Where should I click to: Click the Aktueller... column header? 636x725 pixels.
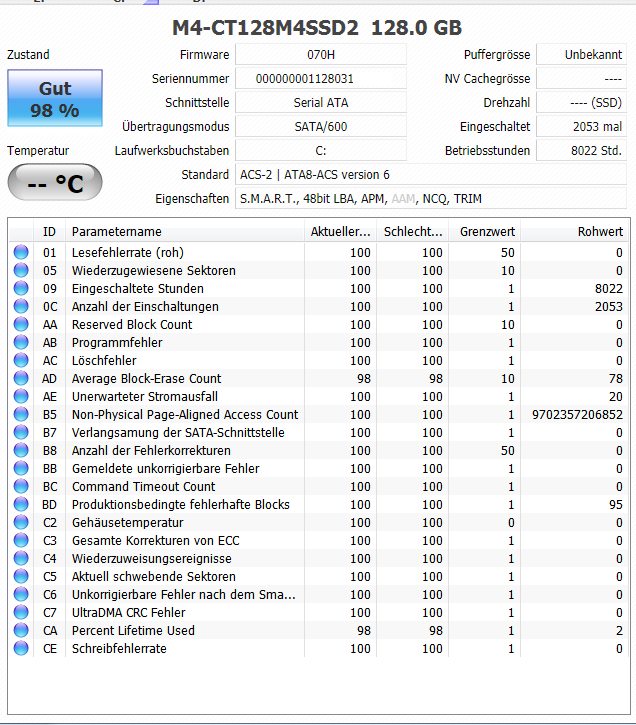pos(341,232)
